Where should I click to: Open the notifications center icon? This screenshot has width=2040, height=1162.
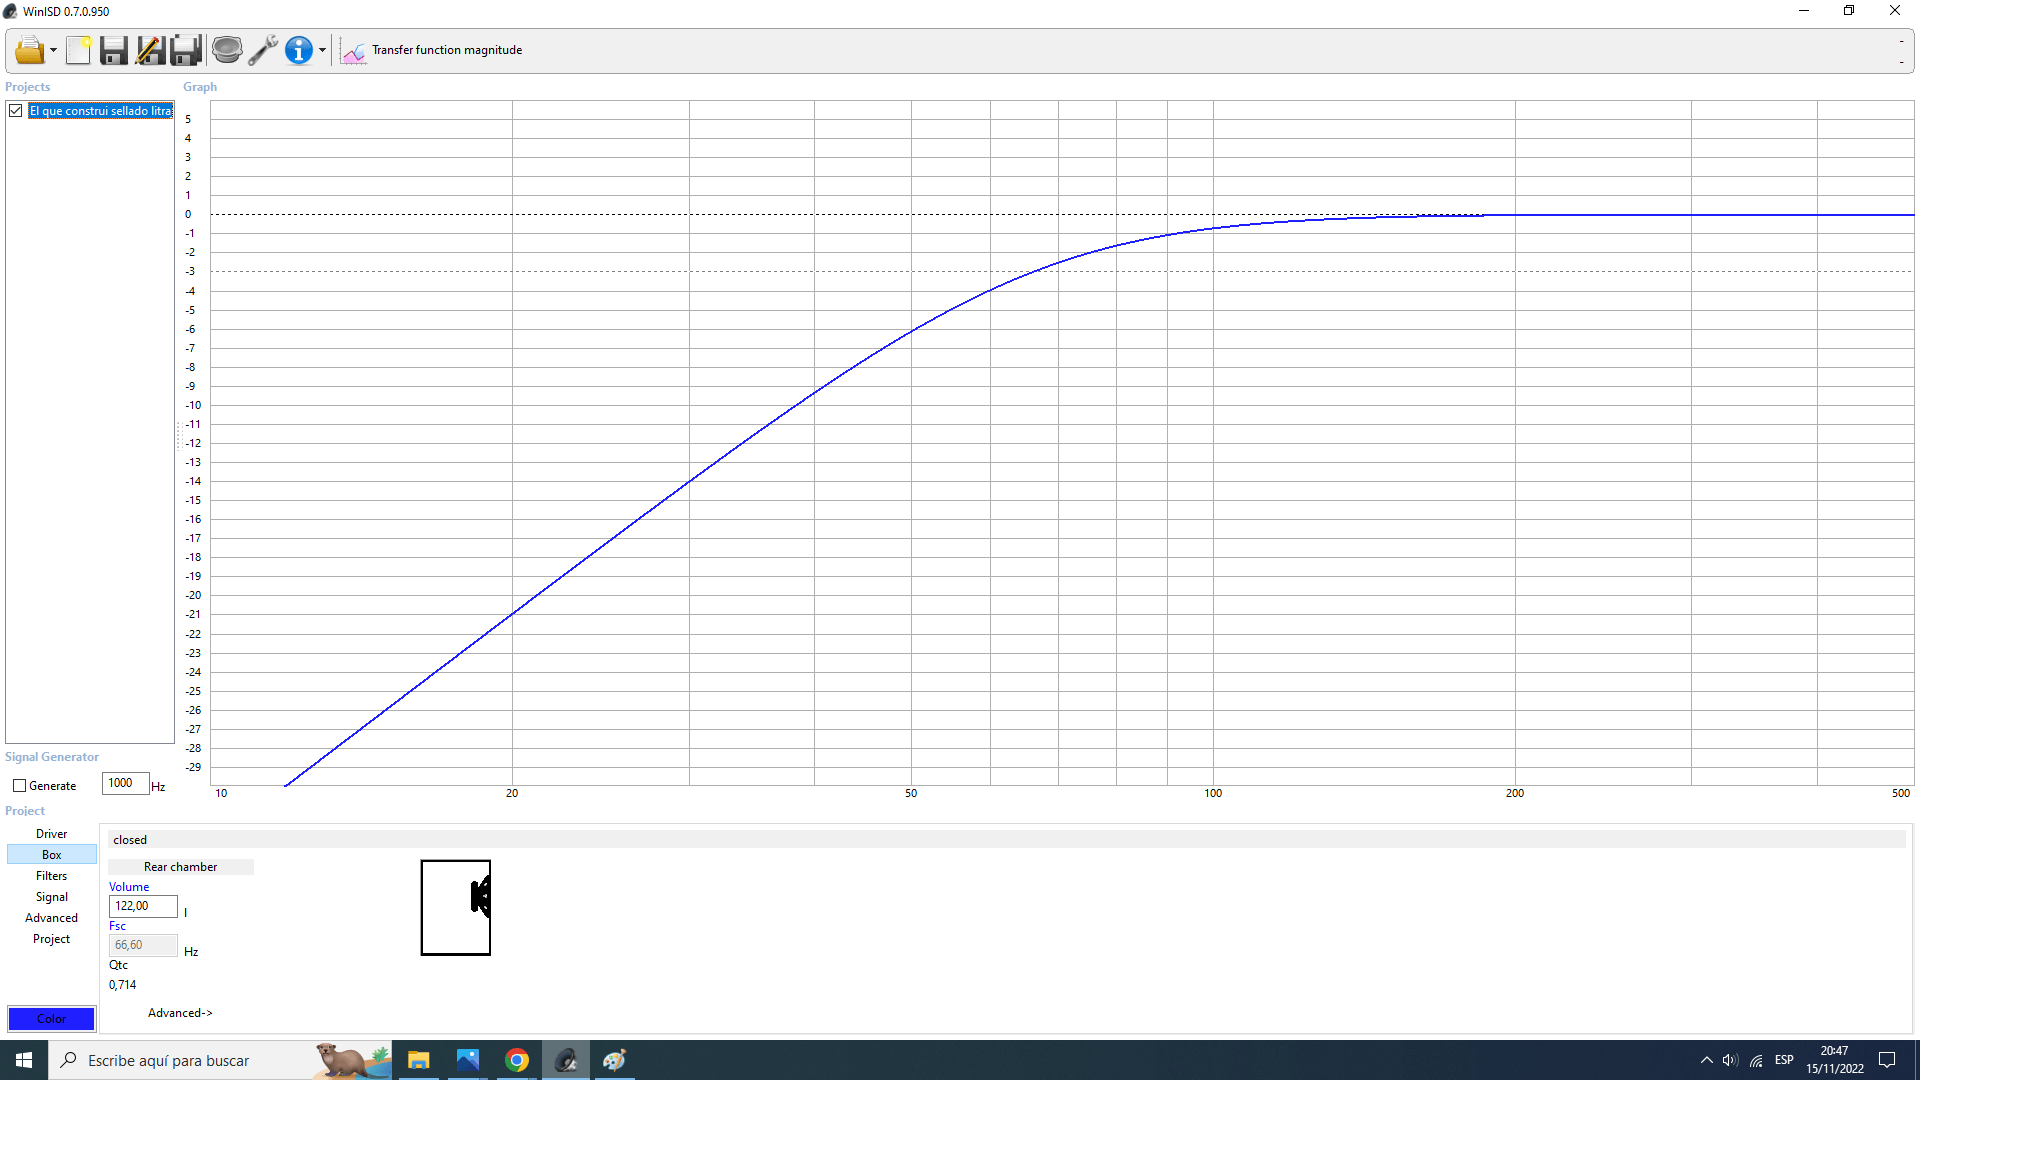point(1887,1060)
